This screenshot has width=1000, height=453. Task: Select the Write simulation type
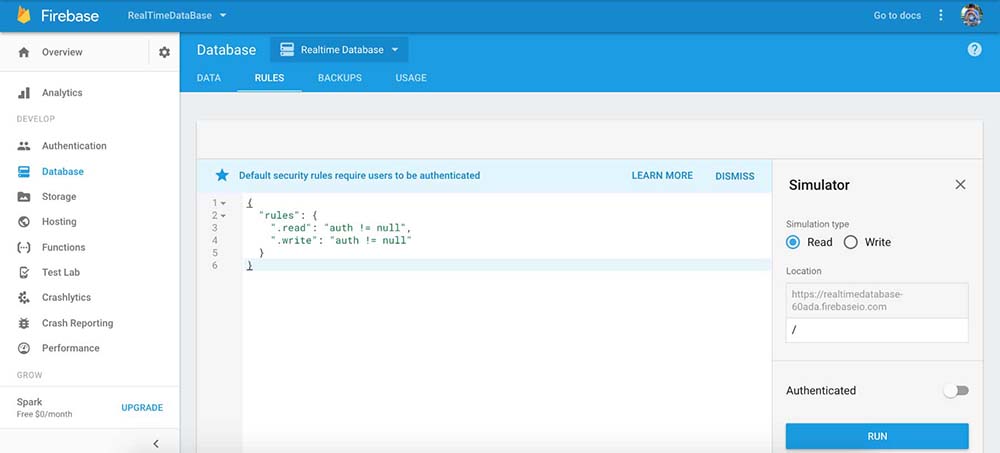pyautogui.click(x=851, y=242)
